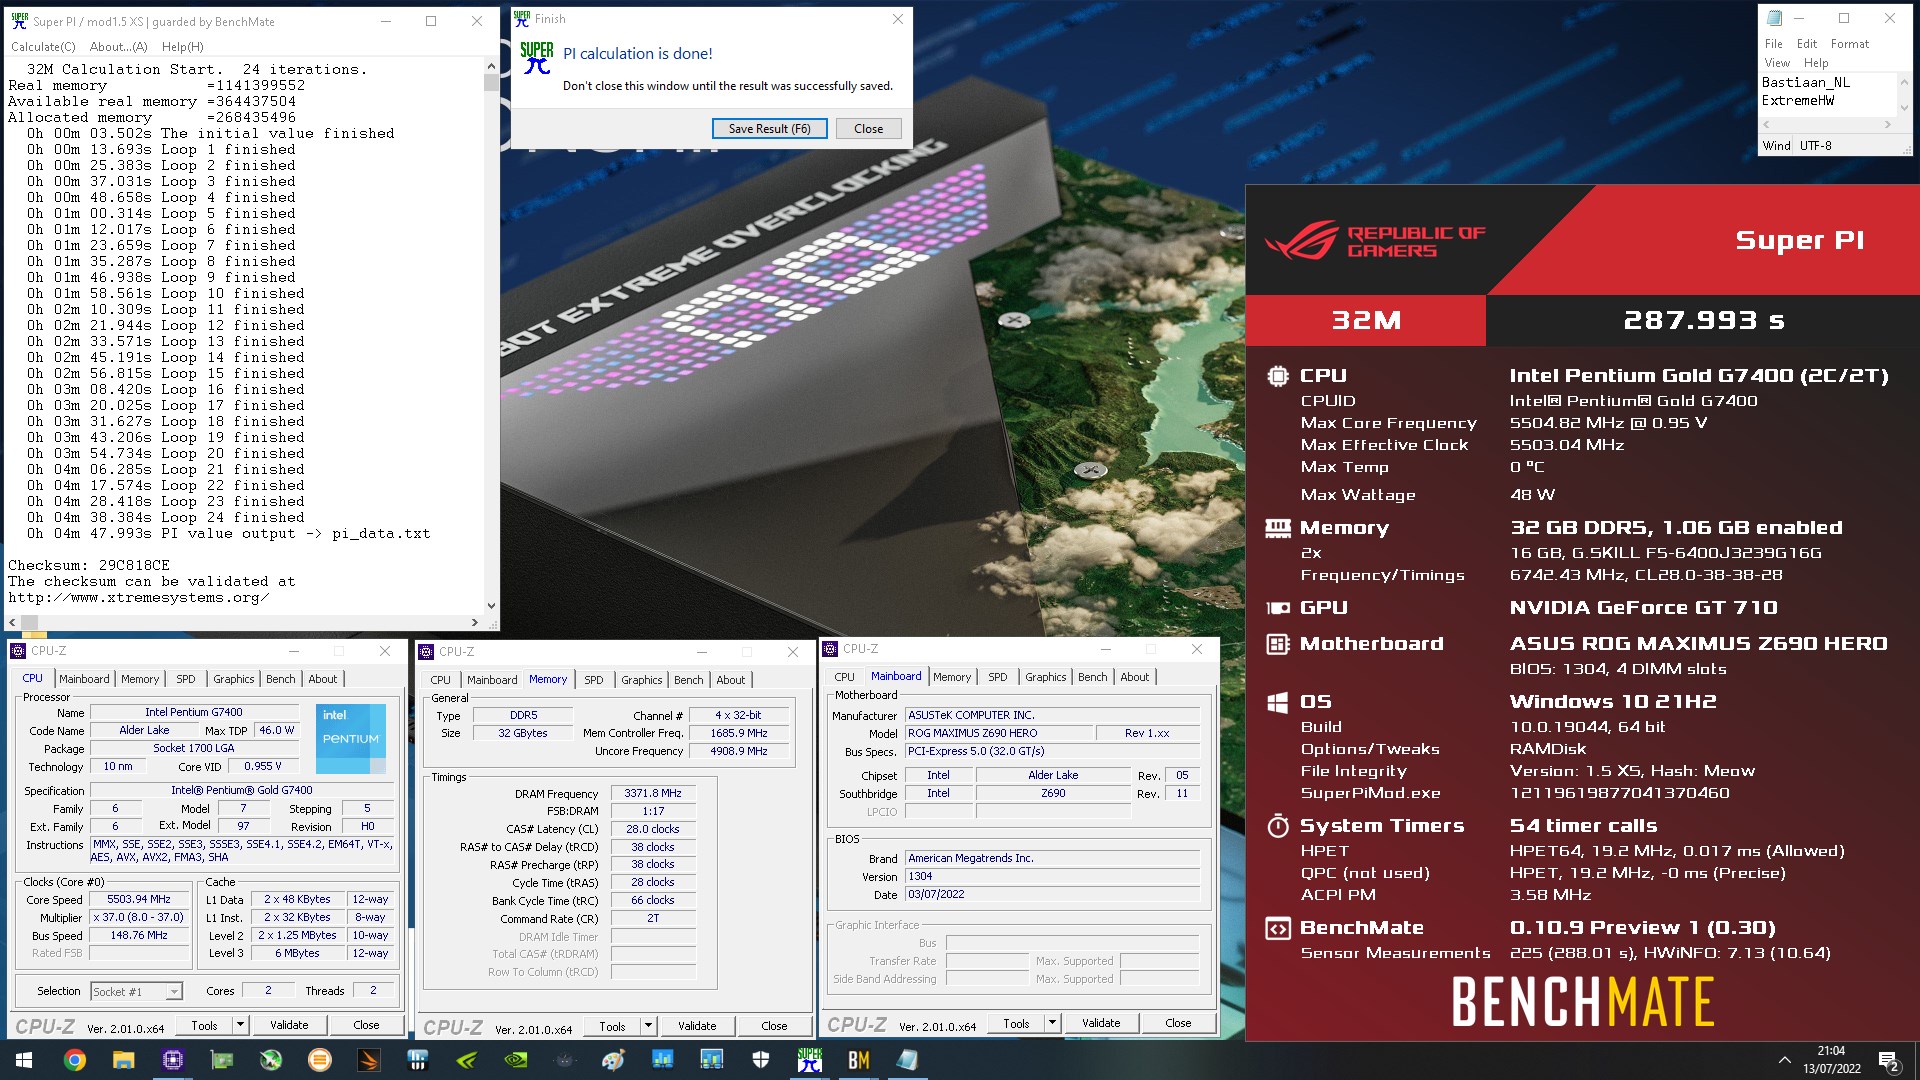Image resolution: width=1920 pixels, height=1080 pixels.
Task: Click the BenchMate 287.993 s result
Action: tap(1704, 320)
